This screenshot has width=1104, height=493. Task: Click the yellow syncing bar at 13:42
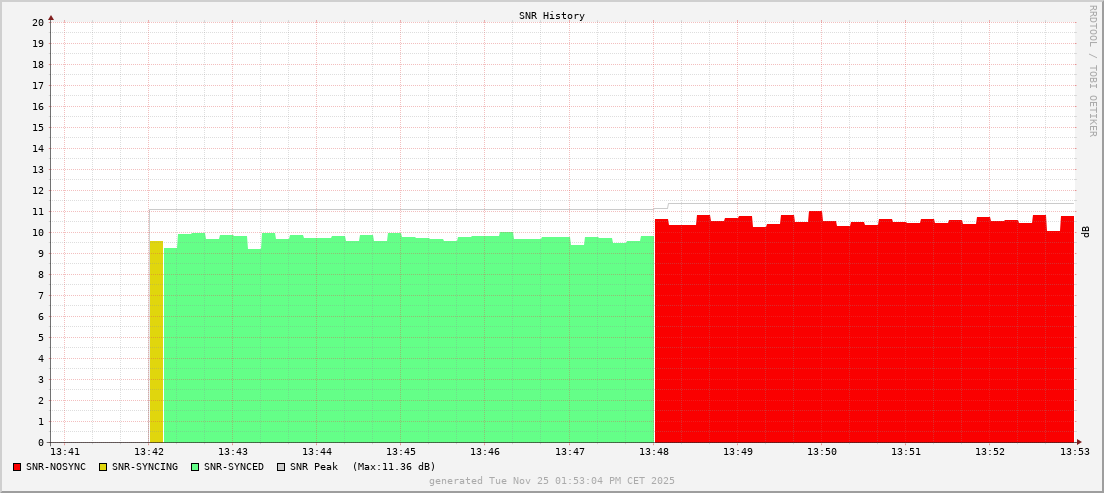click(156, 341)
